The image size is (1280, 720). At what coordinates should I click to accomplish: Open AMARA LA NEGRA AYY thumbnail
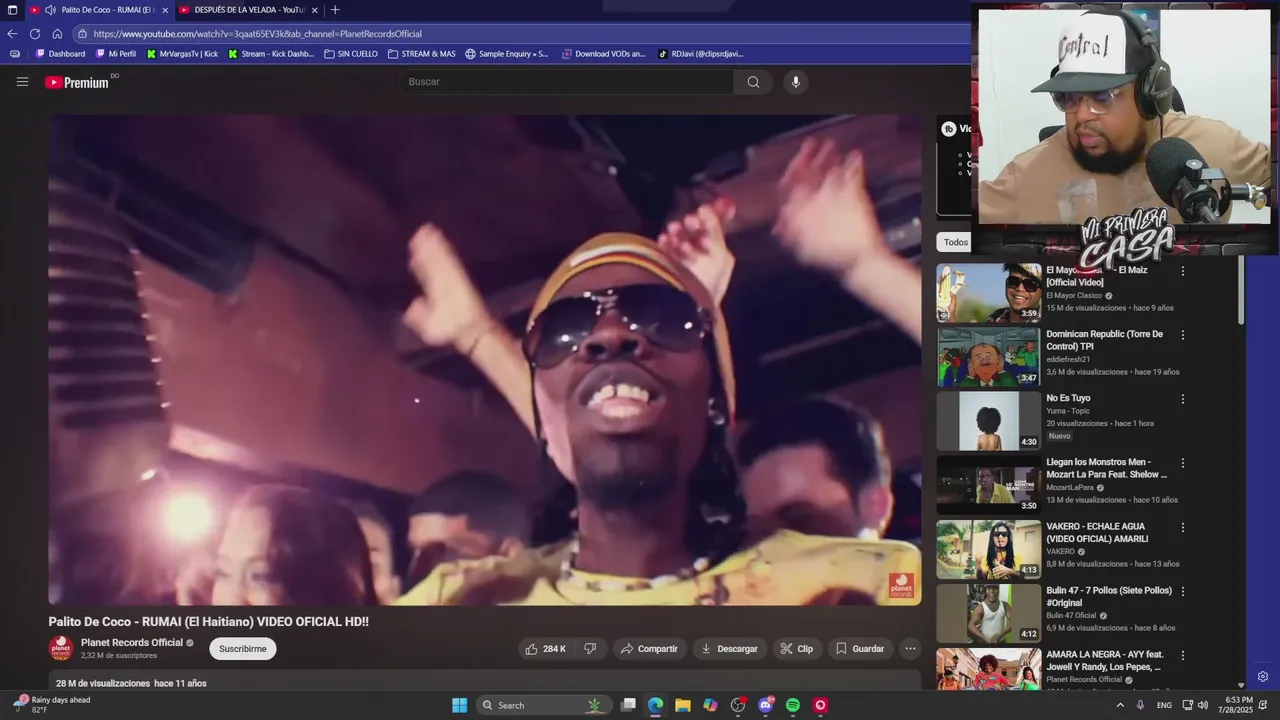click(x=989, y=669)
